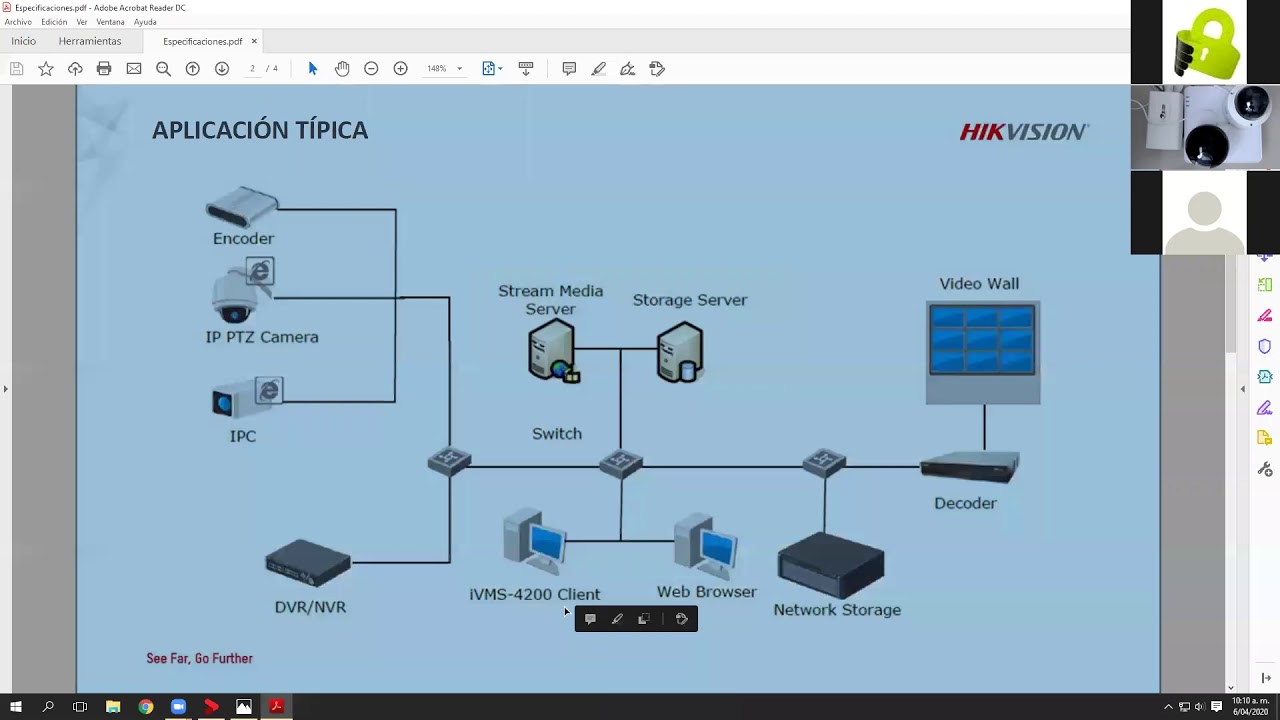Open the Ventana menu
This screenshot has height=720, width=1280.
[x=110, y=22]
